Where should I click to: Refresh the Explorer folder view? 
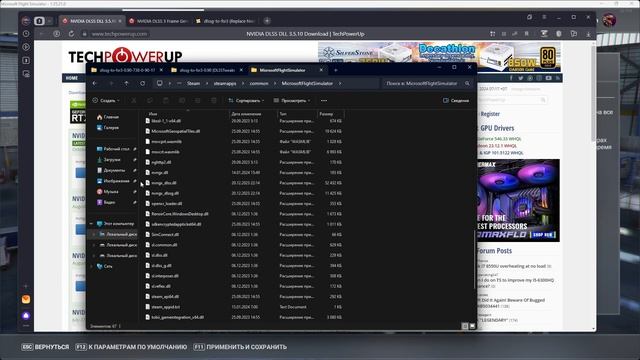(x=142, y=83)
